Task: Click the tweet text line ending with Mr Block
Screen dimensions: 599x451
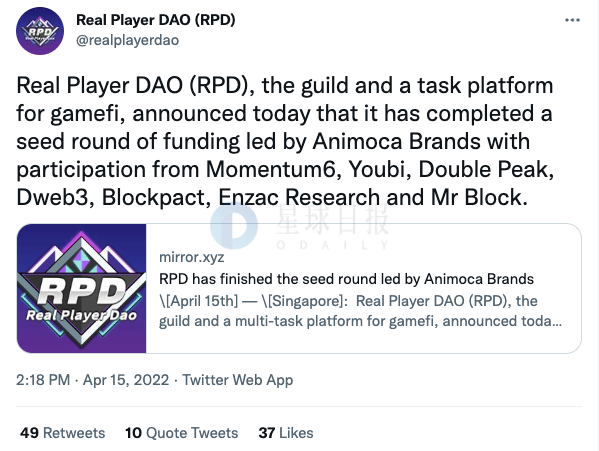Action: (272, 197)
